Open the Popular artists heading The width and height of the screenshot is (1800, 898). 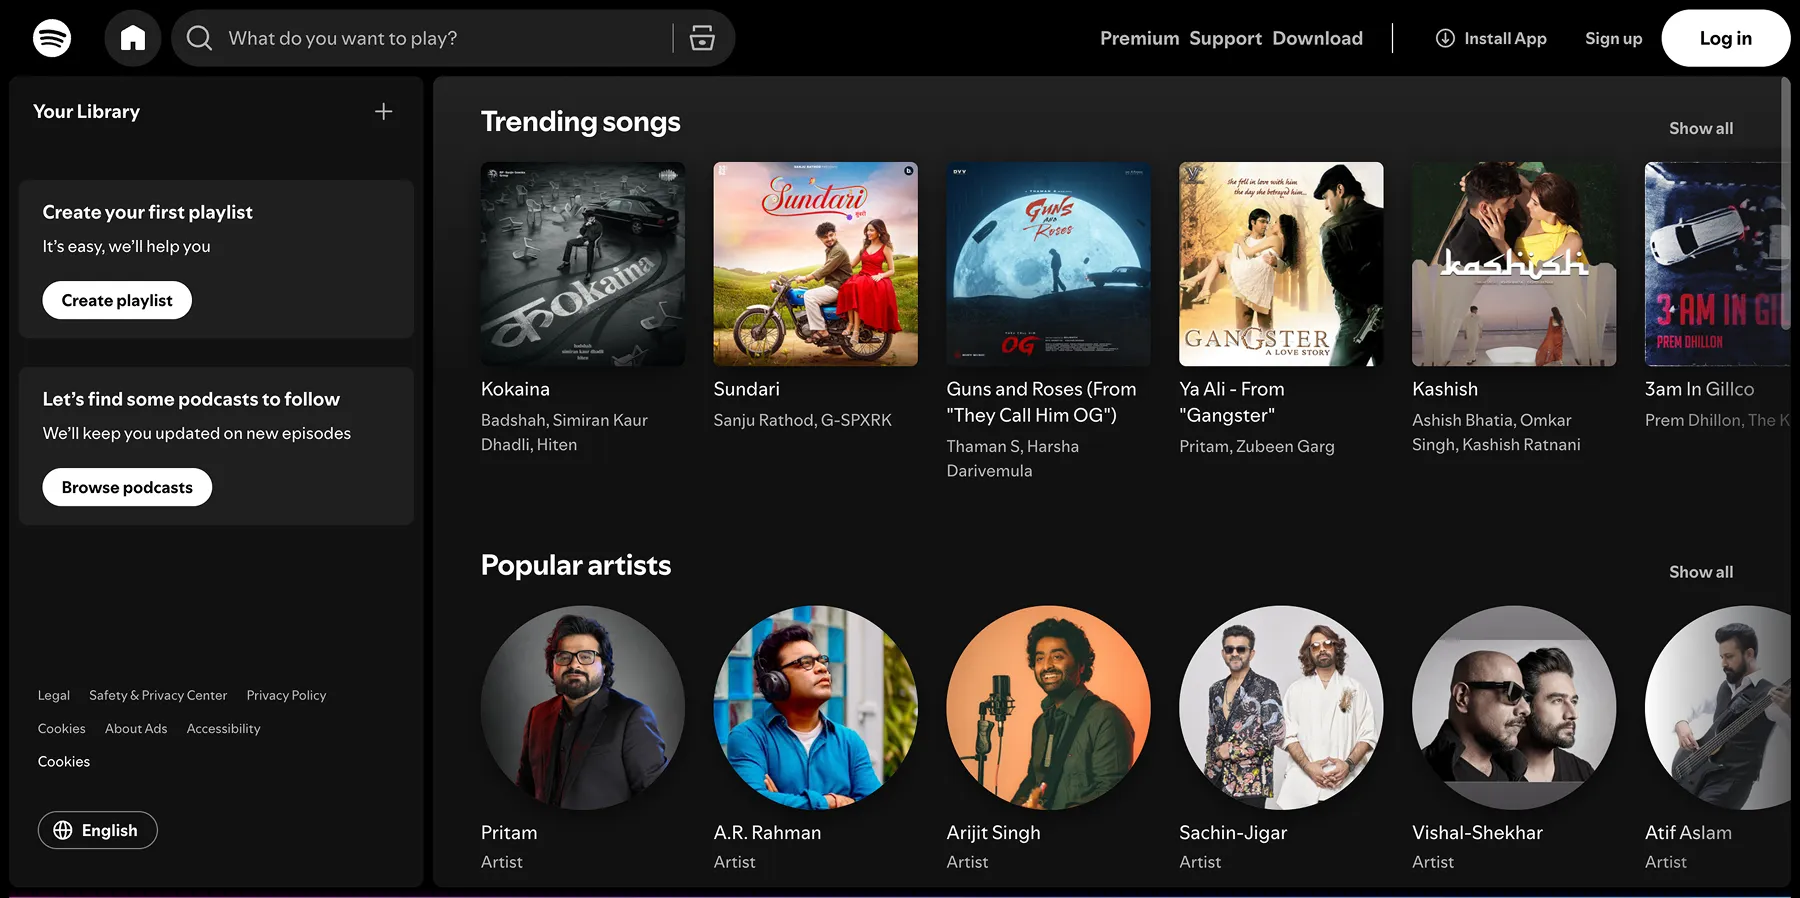pyautogui.click(x=576, y=565)
